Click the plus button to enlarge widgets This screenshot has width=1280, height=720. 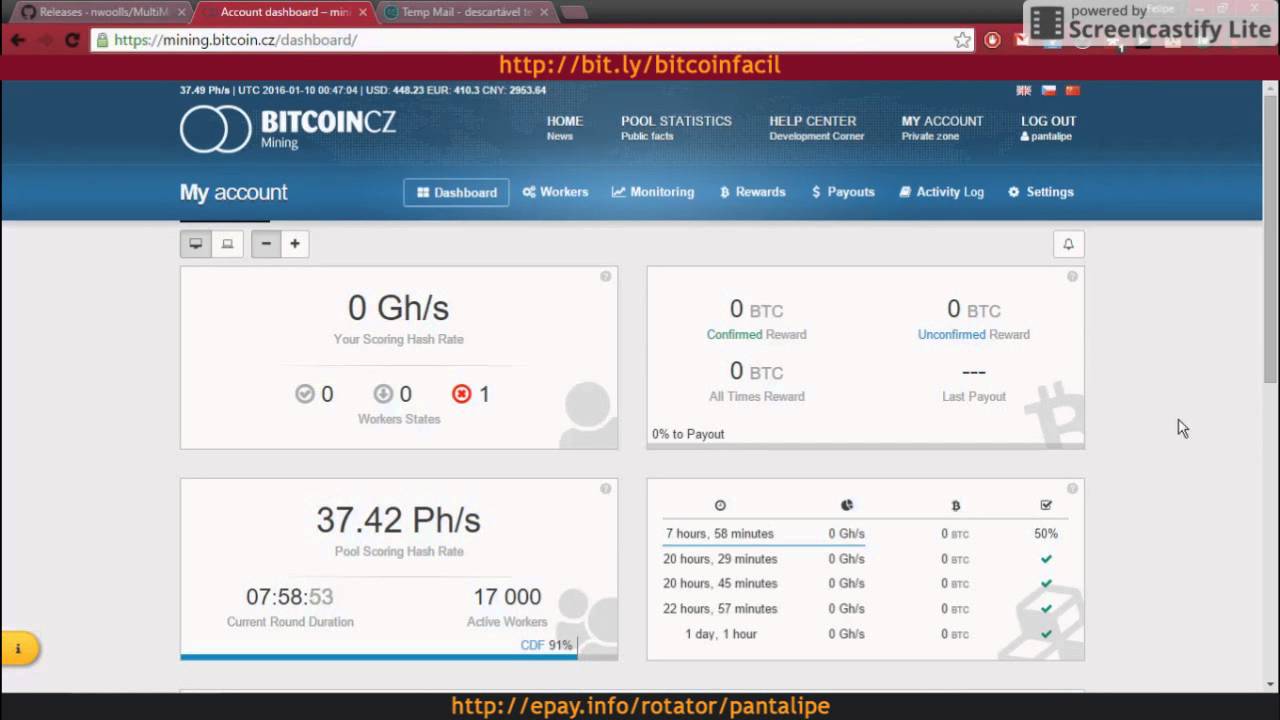click(x=294, y=244)
